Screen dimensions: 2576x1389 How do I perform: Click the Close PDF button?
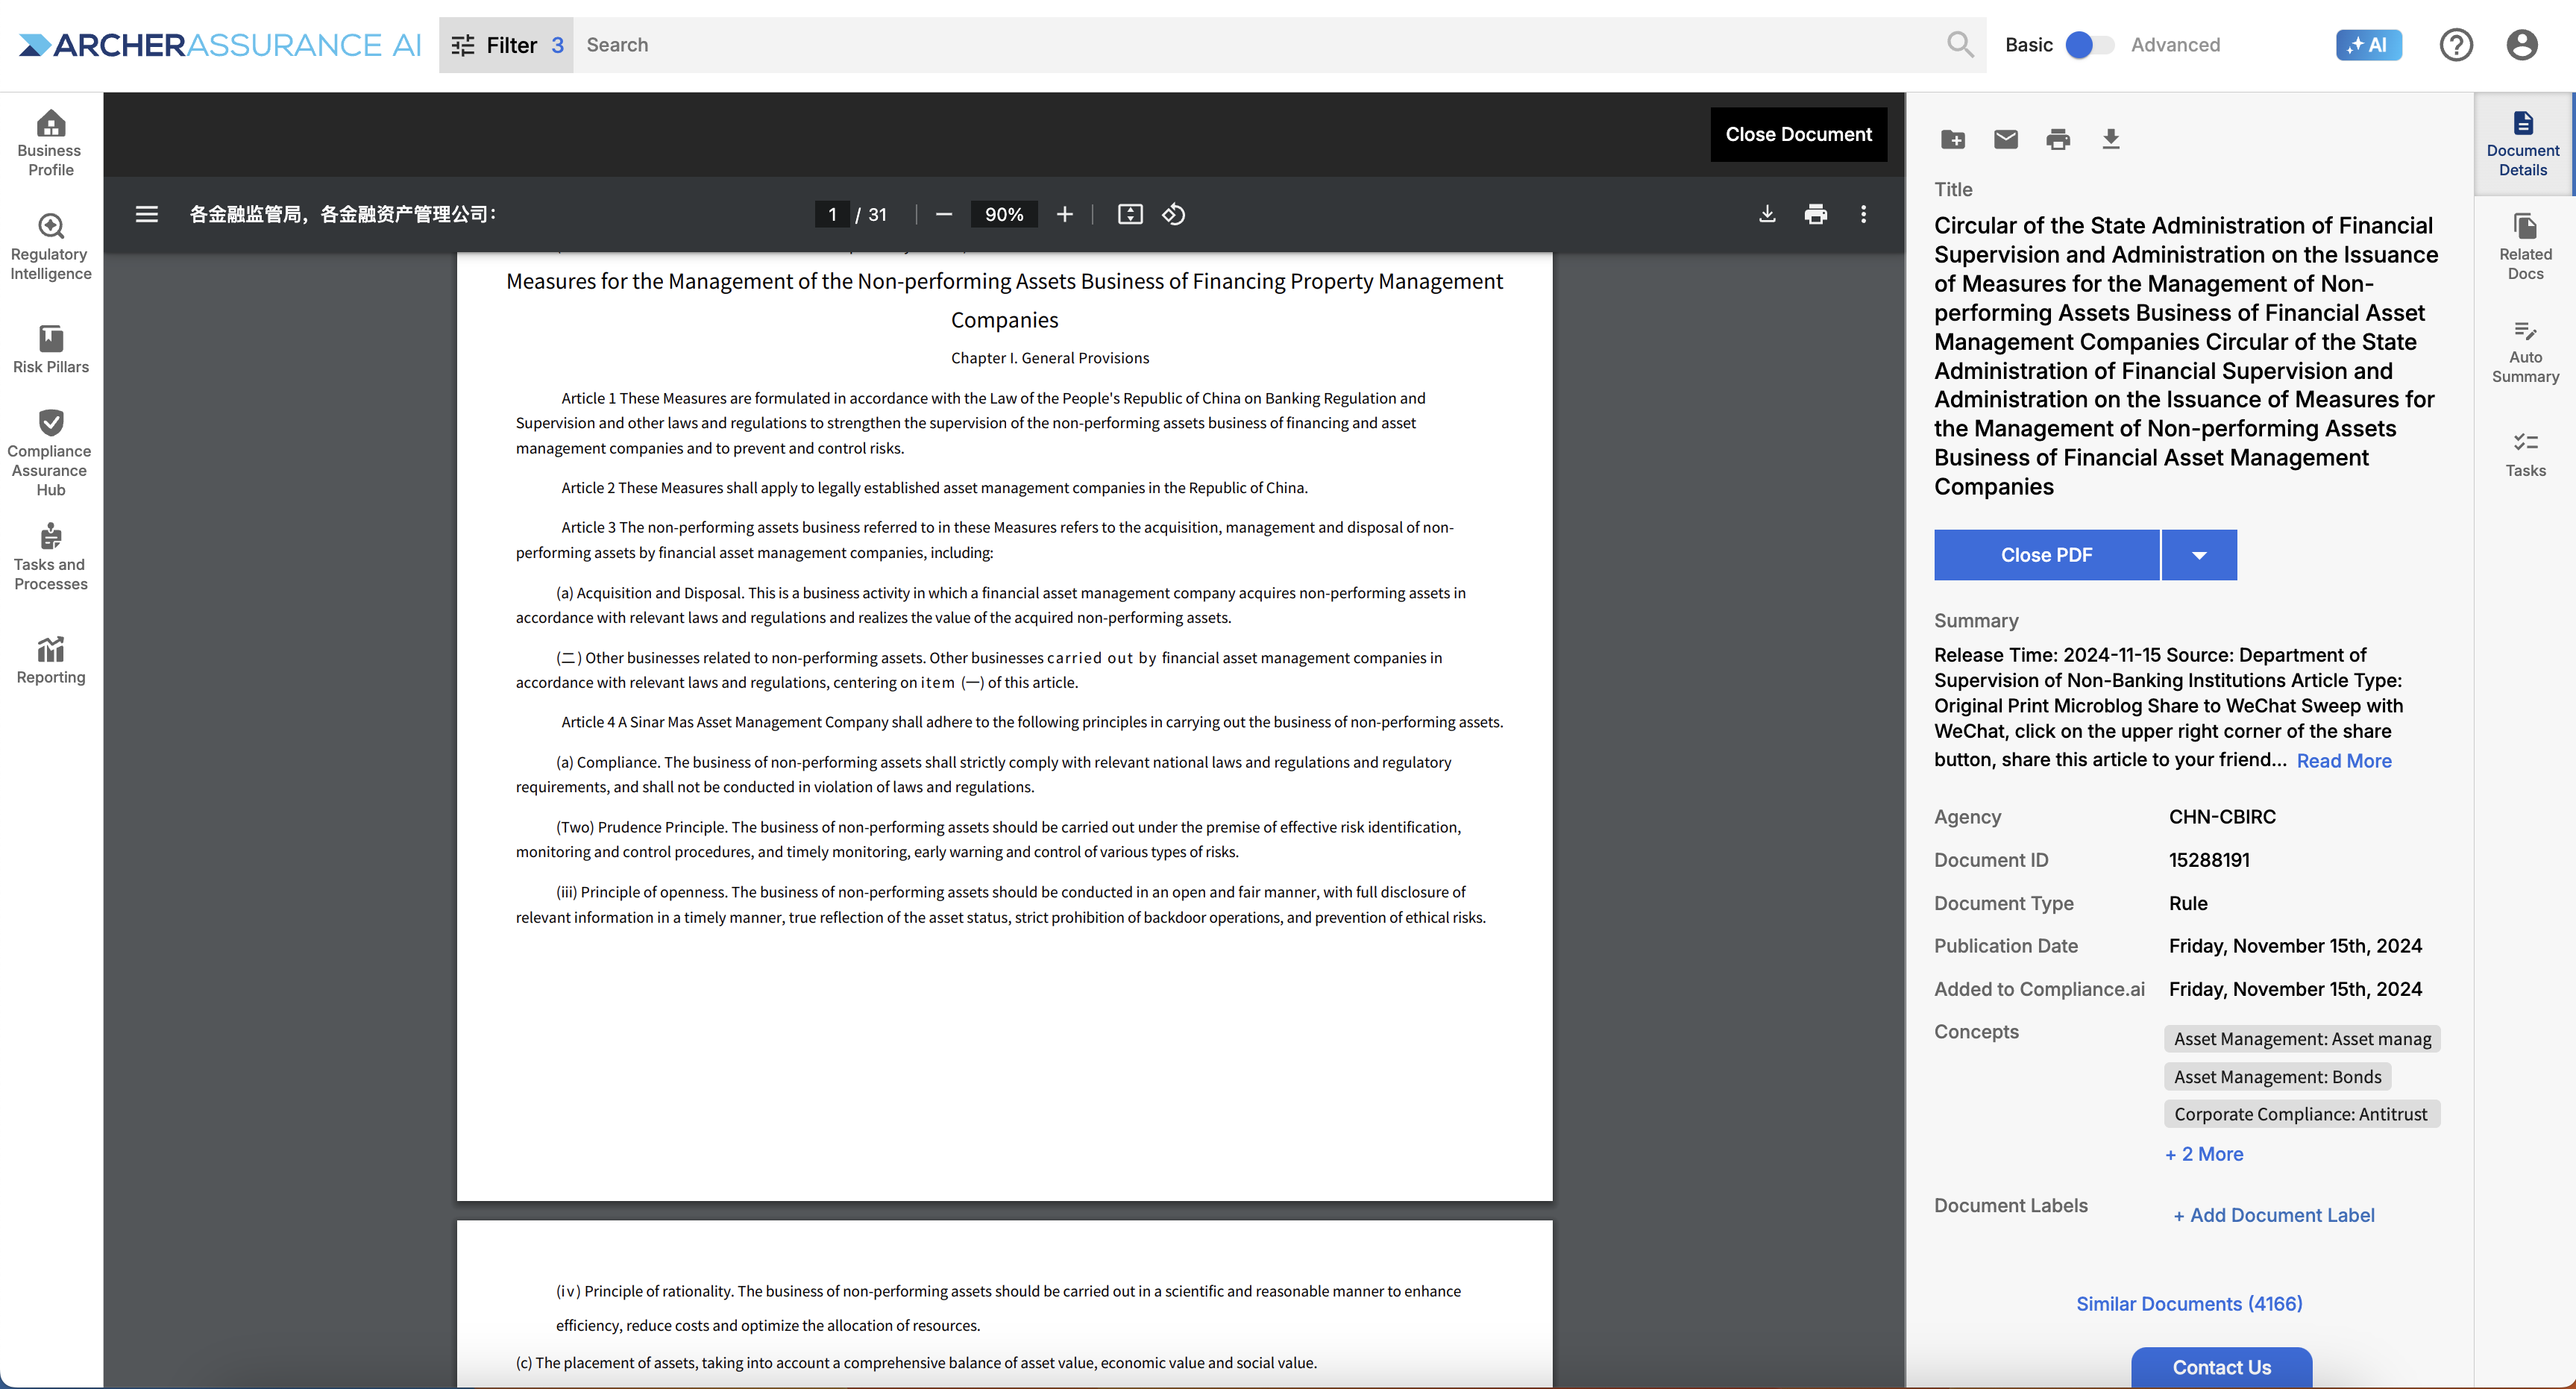tap(2046, 555)
